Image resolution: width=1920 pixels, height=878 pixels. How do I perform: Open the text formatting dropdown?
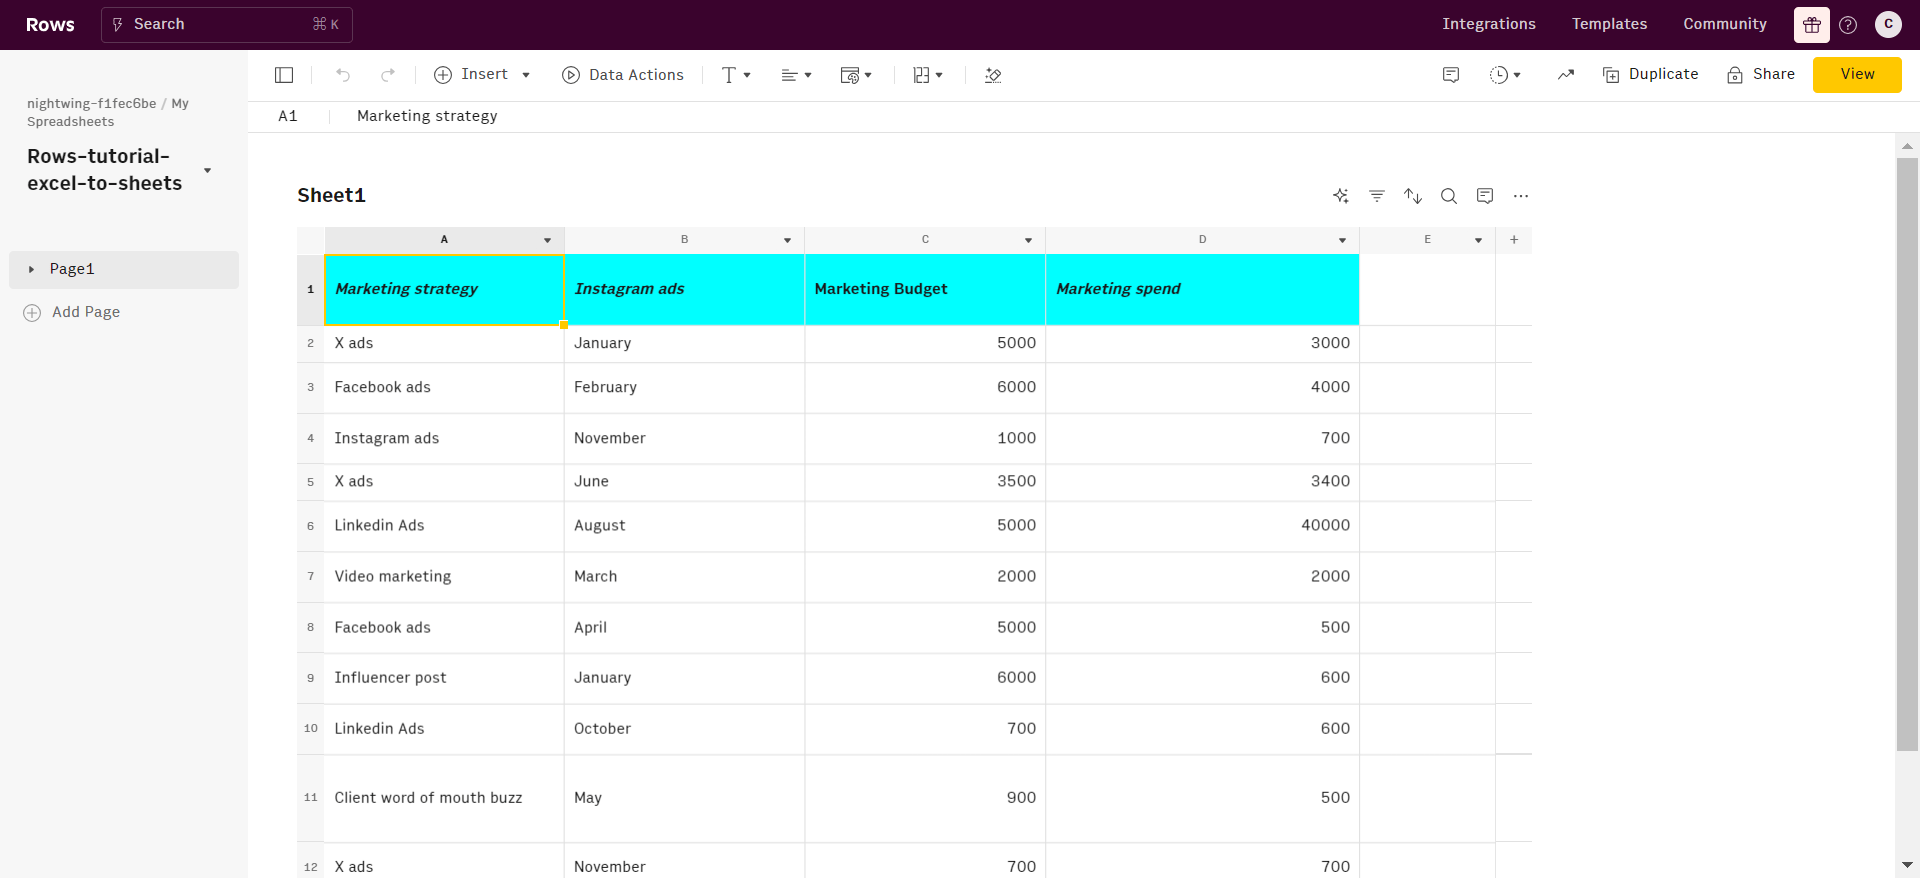[x=736, y=75]
